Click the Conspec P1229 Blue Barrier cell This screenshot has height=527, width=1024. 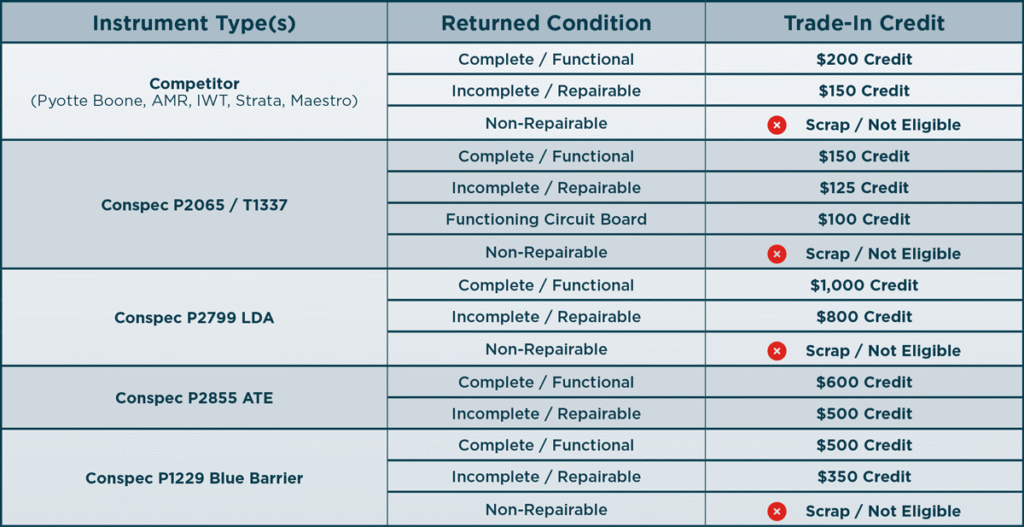(x=194, y=478)
